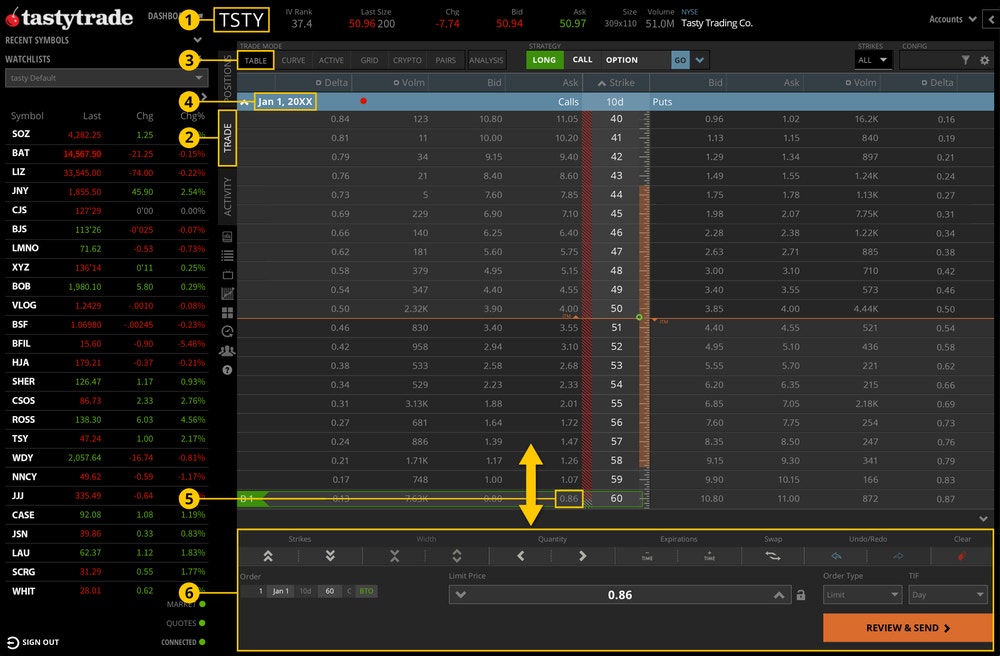This screenshot has width=1000, height=656.
Task: Open the config gear icon
Action: pyautogui.click(x=984, y=59)
